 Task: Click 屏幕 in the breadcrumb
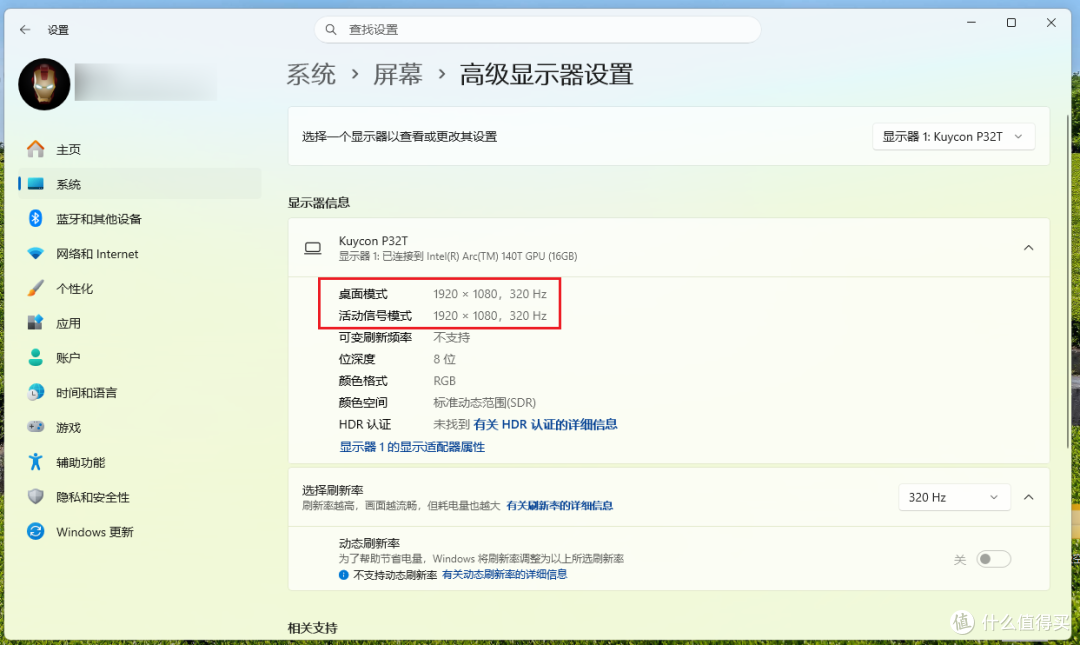pyautogui.click(x=398, y=74)
